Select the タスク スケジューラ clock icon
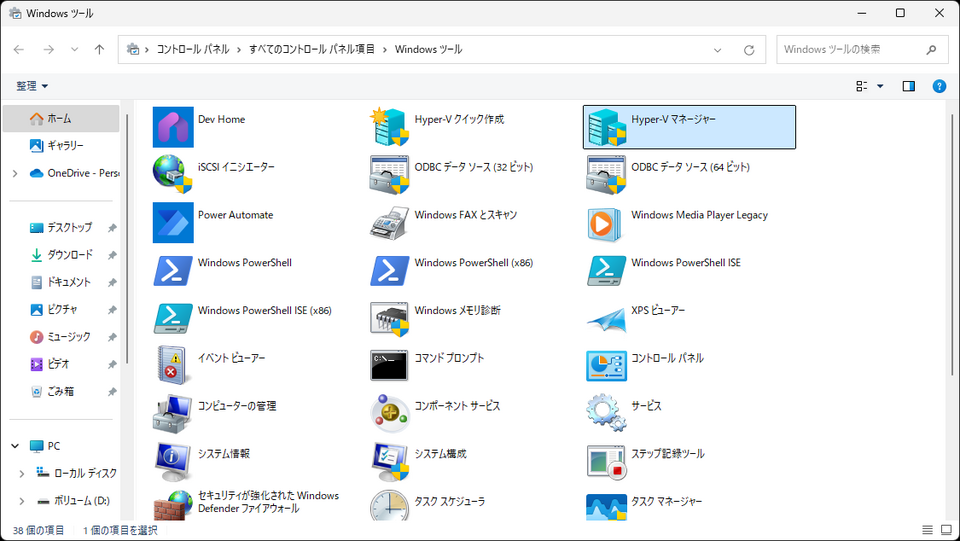The height and width of the screenshot is (541, 960). click(389, 506)
